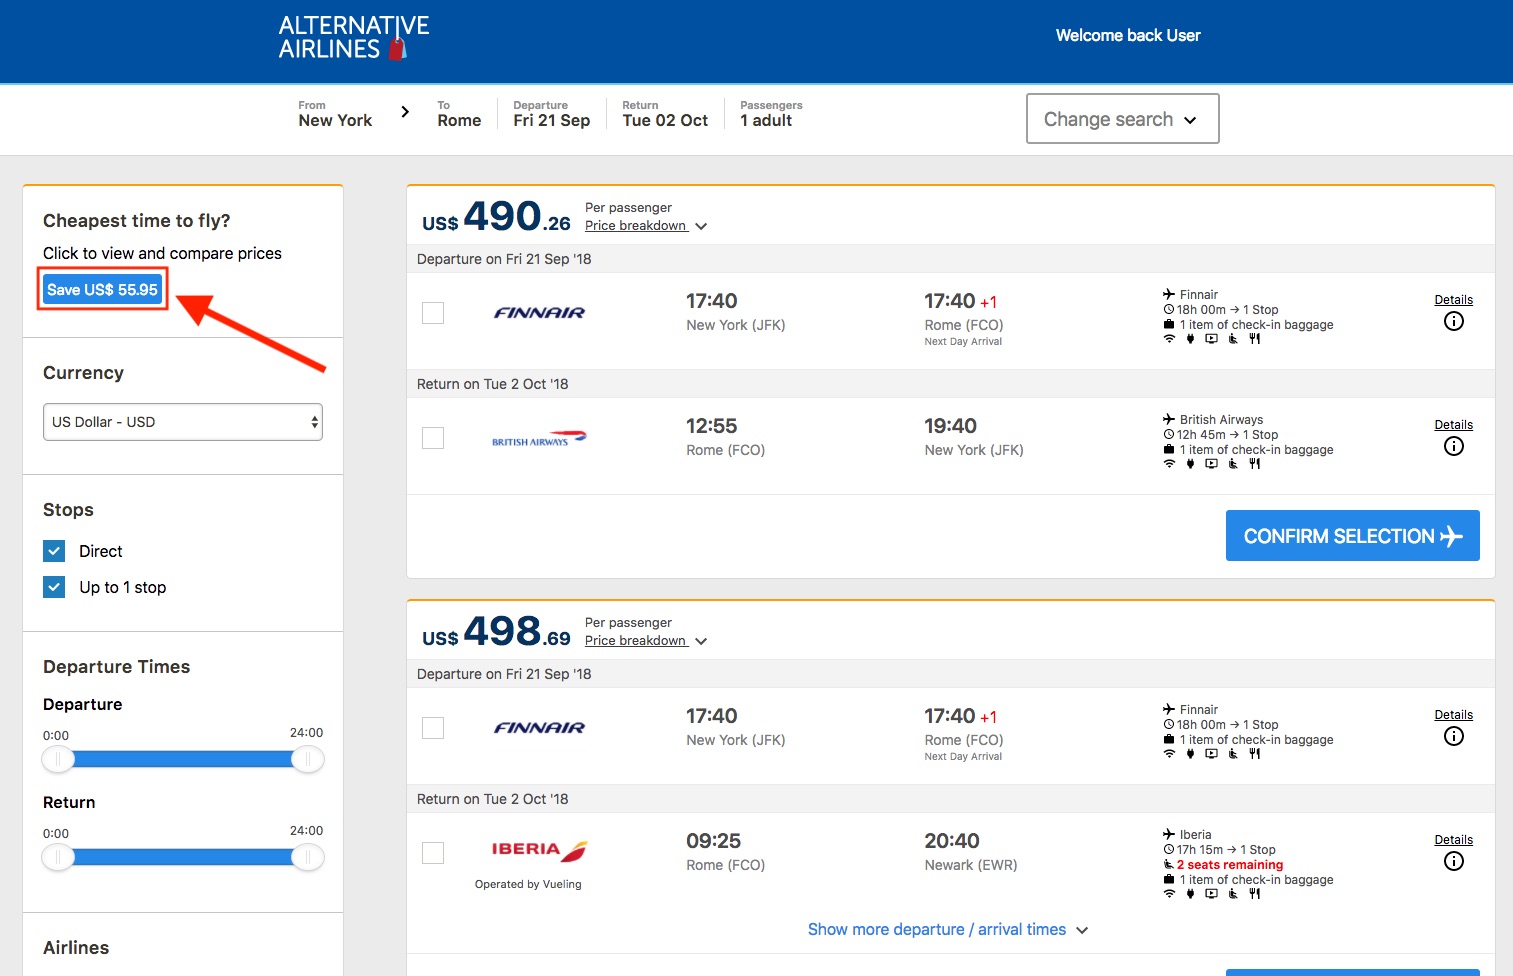Click Finnair logo in 498.69 fare

pos(539,728)
